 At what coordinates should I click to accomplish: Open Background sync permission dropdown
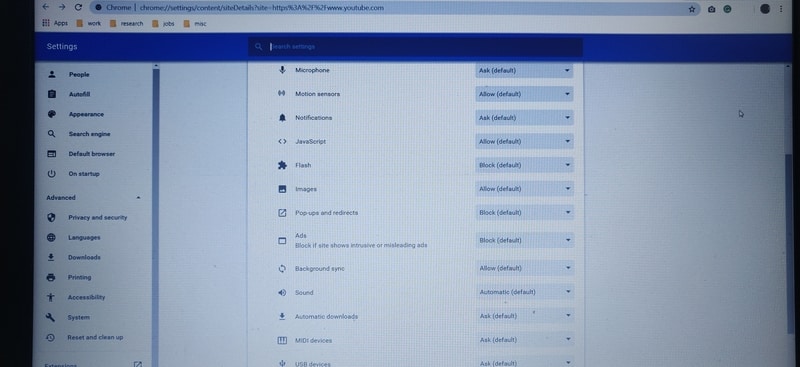click(x=524, y=268)
